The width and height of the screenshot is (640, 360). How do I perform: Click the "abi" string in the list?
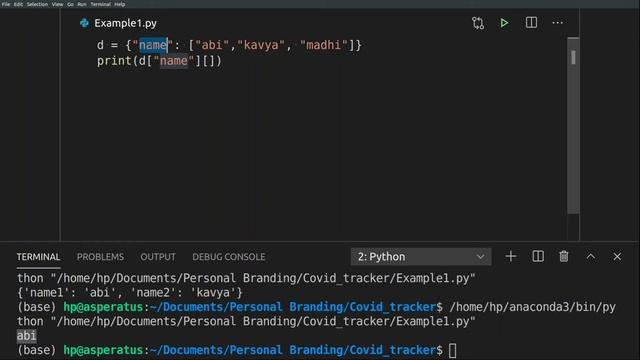pyautogui.click(x=212, y=45)
